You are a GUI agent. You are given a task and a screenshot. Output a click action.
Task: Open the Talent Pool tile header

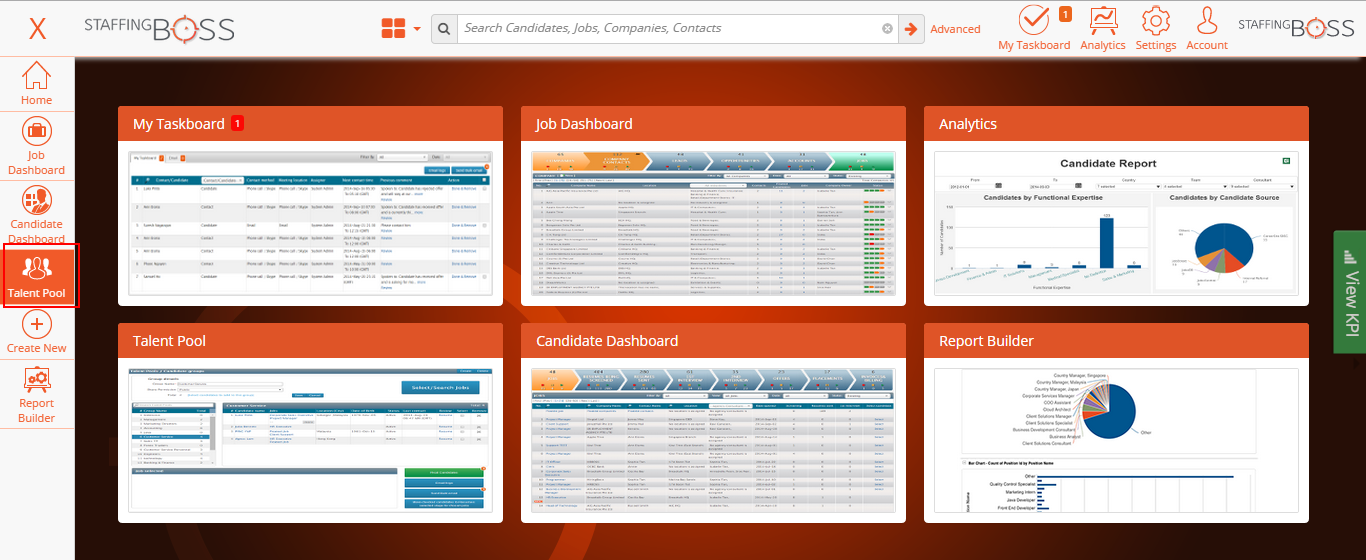310,341
